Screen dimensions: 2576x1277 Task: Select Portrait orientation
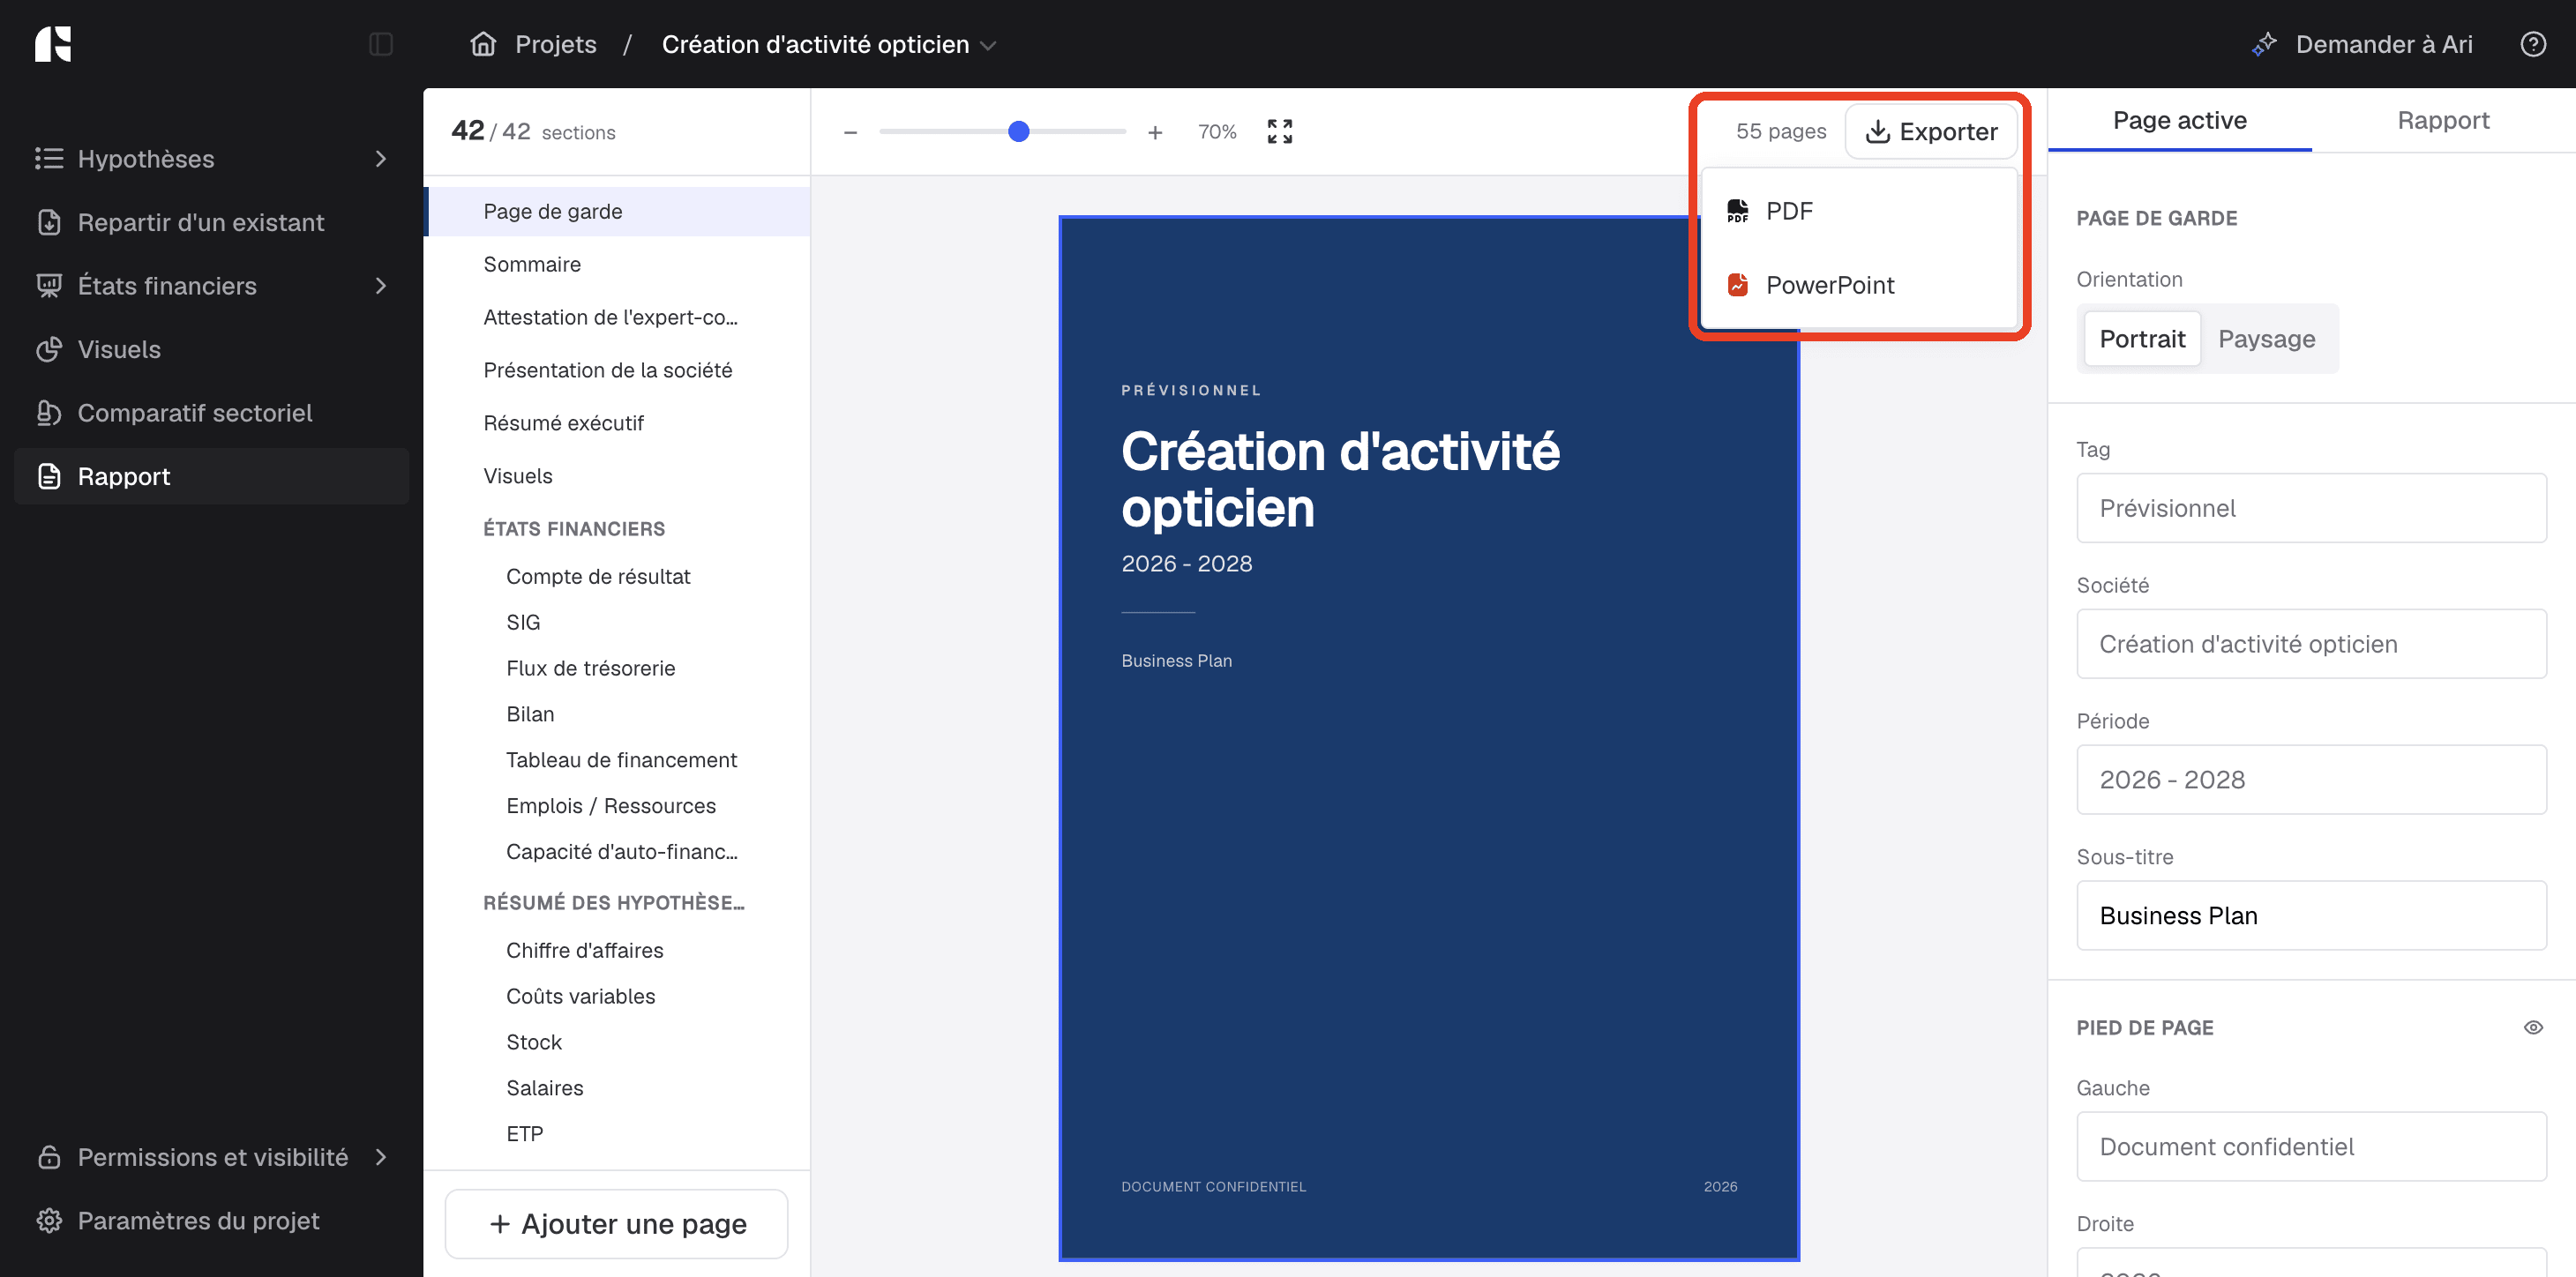[2142, 339]
